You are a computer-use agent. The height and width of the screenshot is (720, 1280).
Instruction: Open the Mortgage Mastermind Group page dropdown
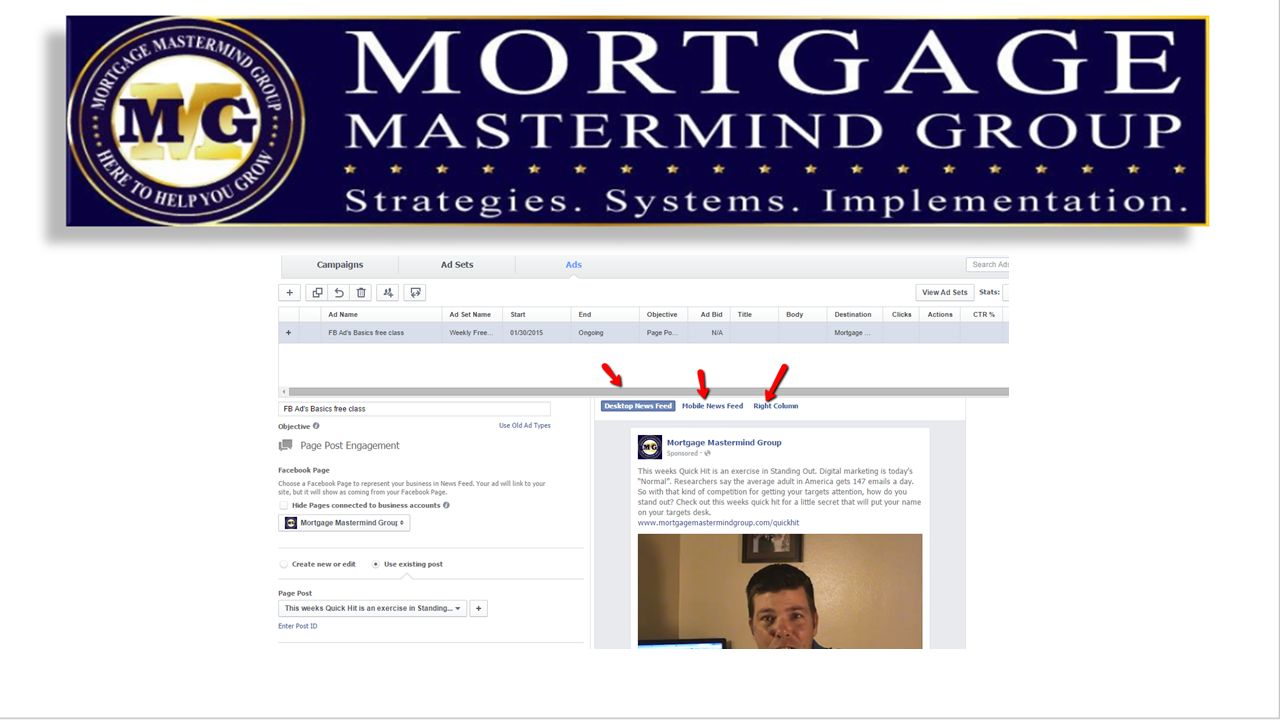(344, 523)
